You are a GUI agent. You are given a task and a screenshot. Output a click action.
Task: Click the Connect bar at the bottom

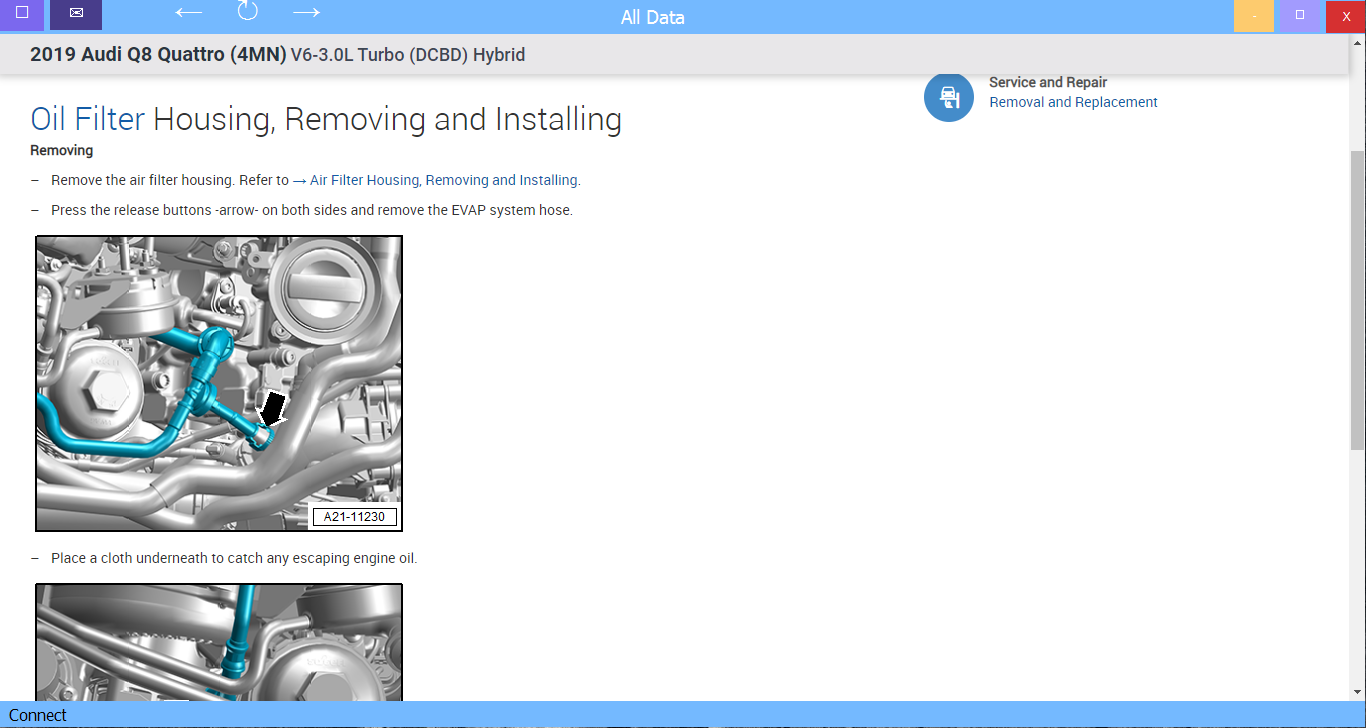click(x=37, y=715)
